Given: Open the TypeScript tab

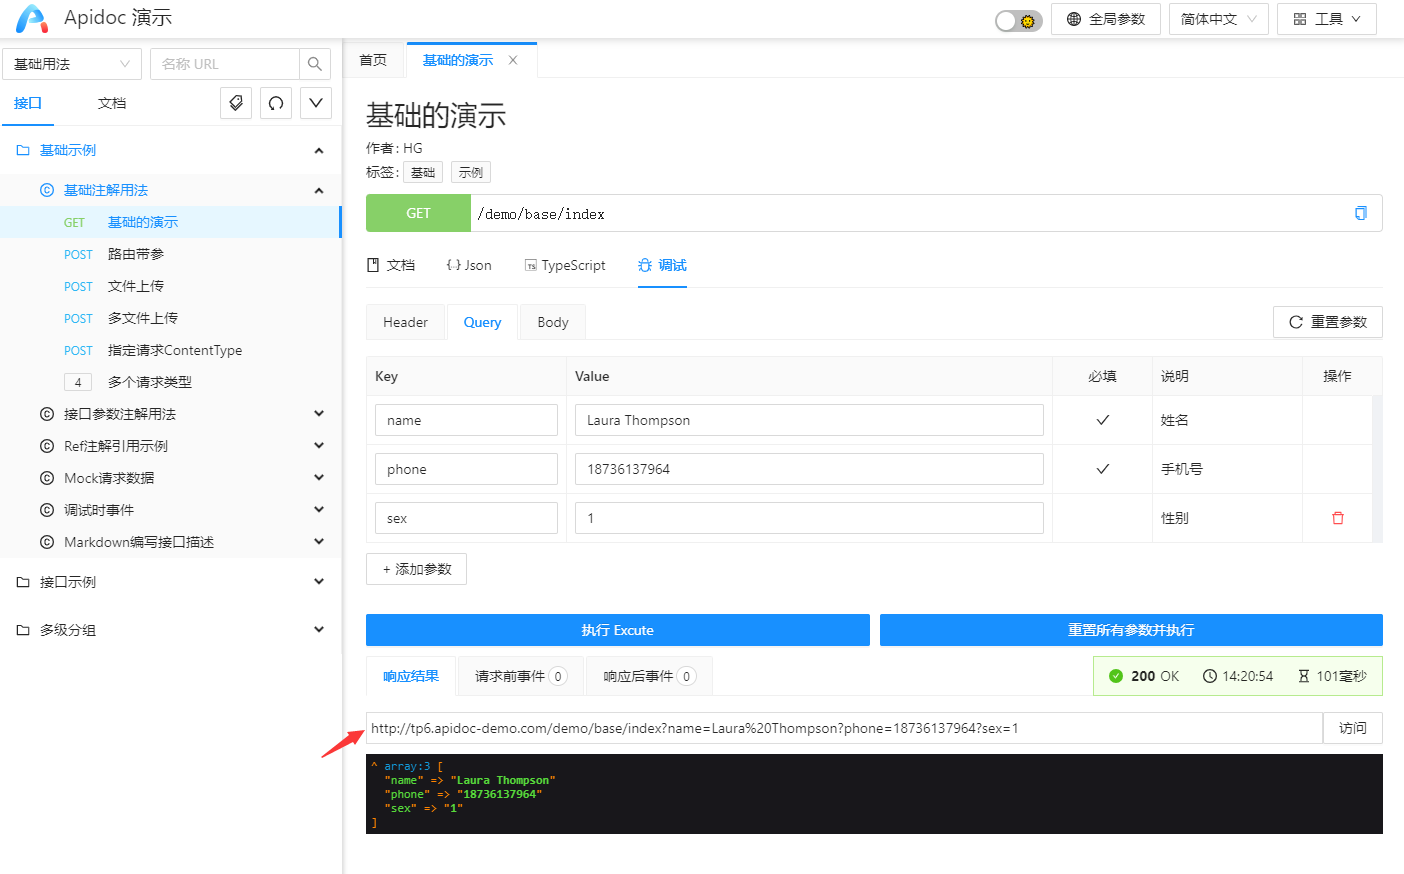Looking at the screenshot, I should (565, 265).
